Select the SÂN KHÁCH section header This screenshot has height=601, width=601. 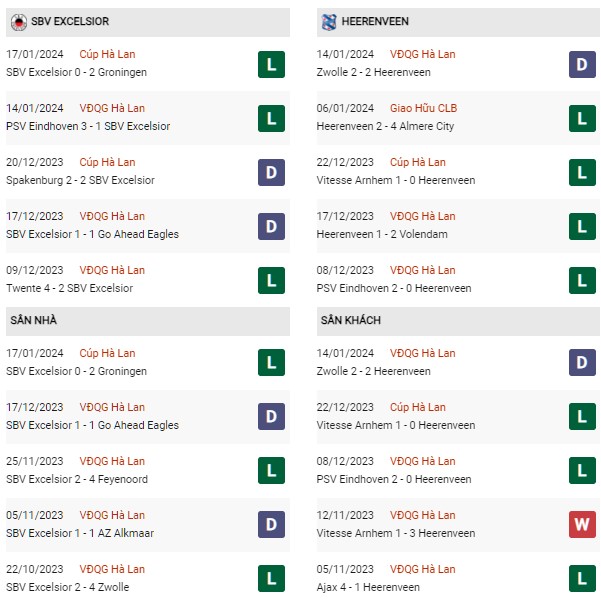click(x=351, y=320)
